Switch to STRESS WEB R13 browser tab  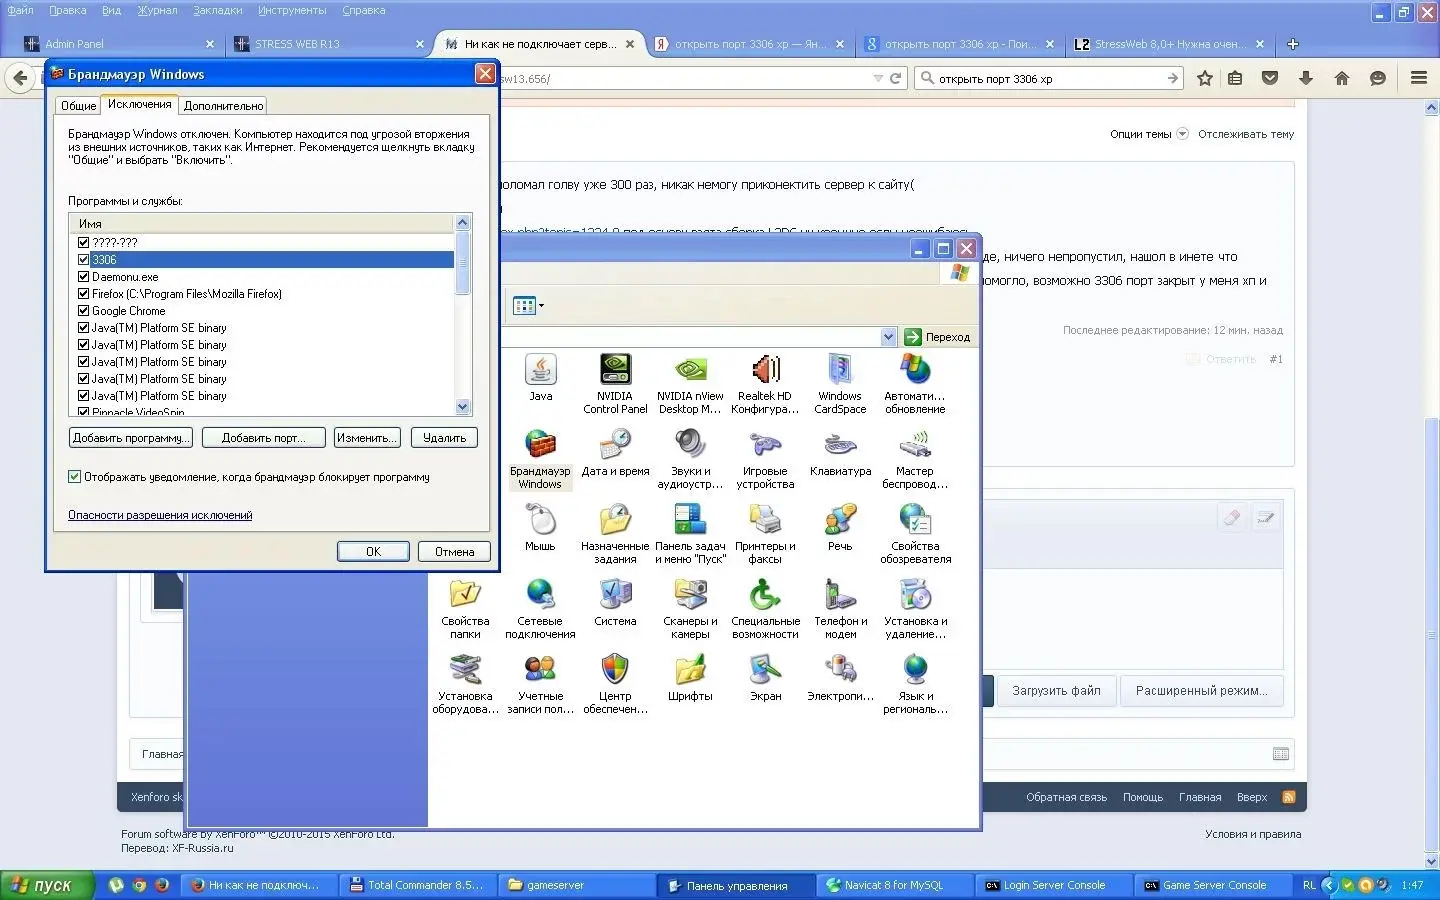point(328,44)
